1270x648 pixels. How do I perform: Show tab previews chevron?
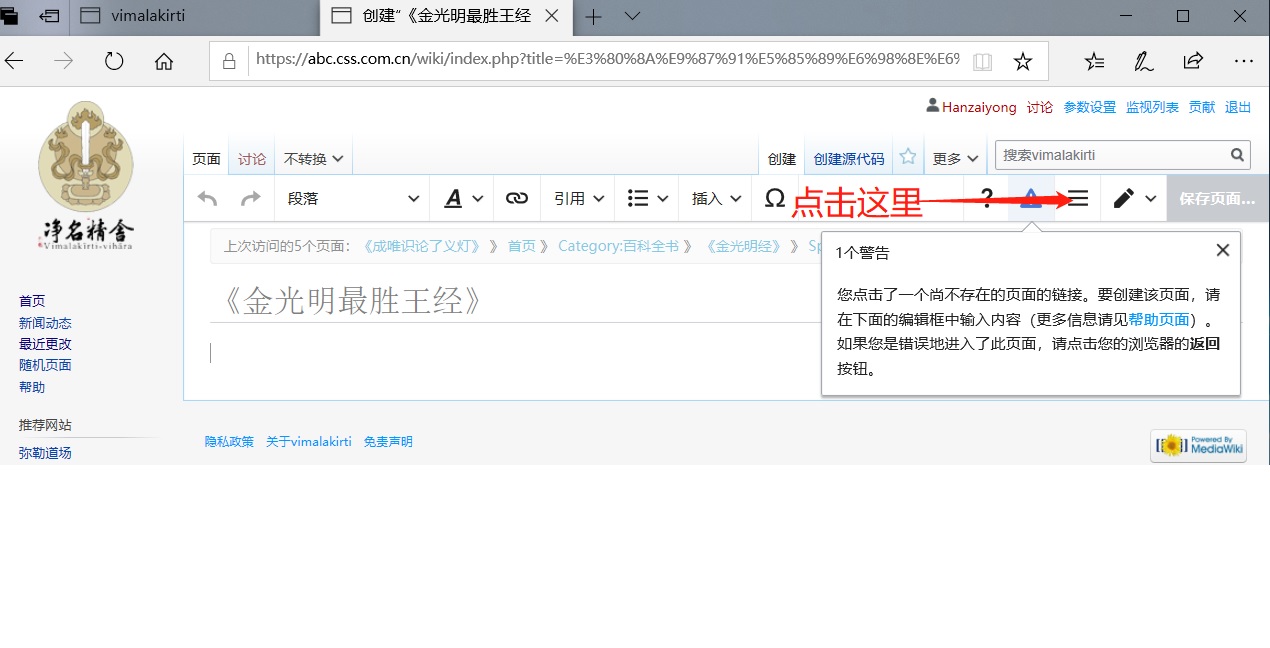click(x=632, y=16)
